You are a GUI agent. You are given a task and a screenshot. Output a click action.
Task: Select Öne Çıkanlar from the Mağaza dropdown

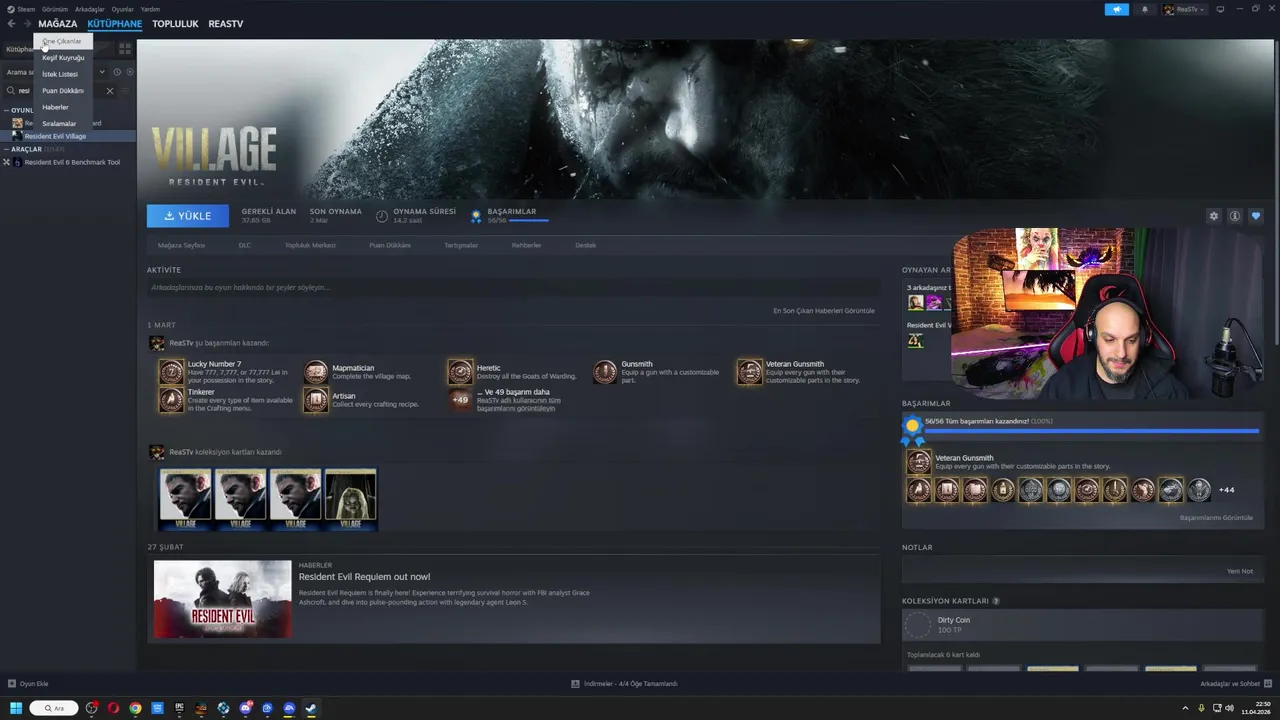point(63,41)
